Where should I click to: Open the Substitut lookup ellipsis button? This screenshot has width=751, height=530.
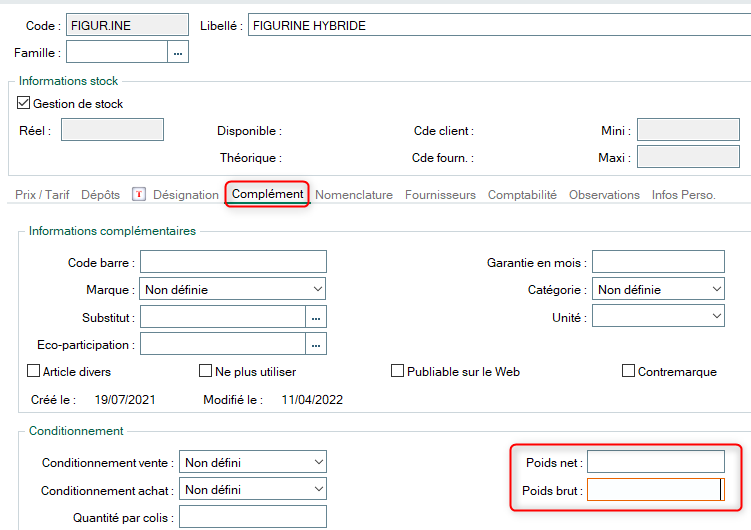(316, 317)
